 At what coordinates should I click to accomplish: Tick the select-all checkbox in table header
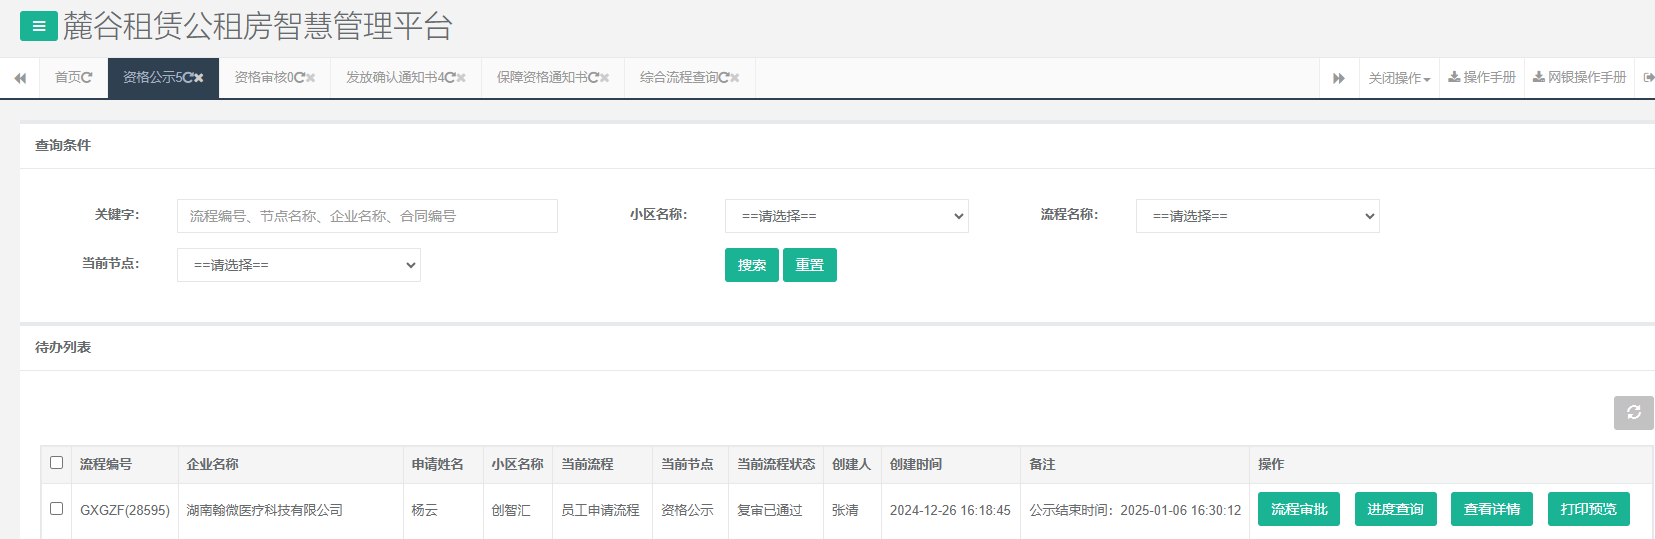pyautogui.click(x=57, y=463)
